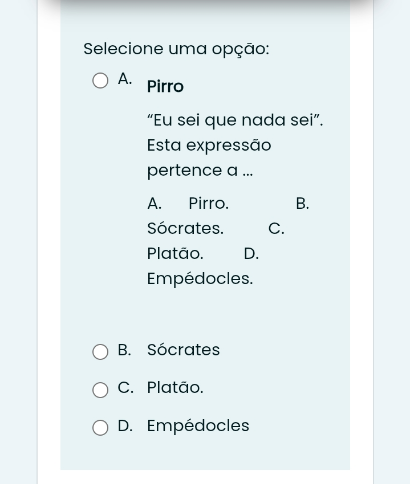Click the 'Selecione uma opção:' prompt text
The image size is (410, 484).
click(176, 49)
